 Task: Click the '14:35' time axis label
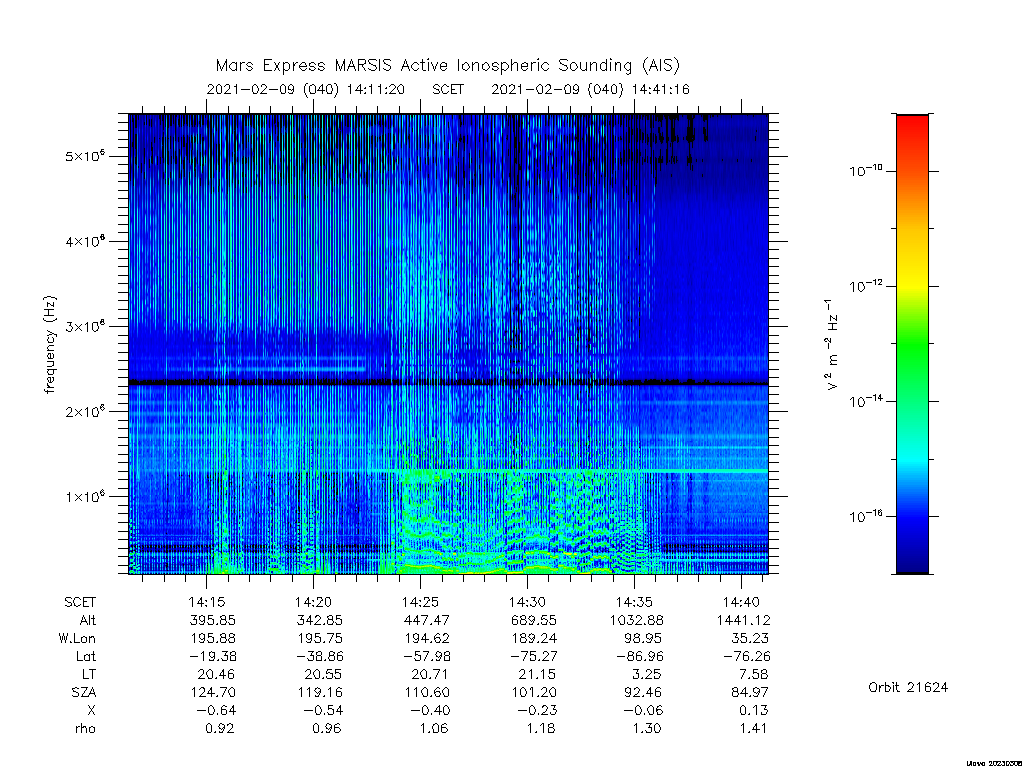click(x=634, y=602)
